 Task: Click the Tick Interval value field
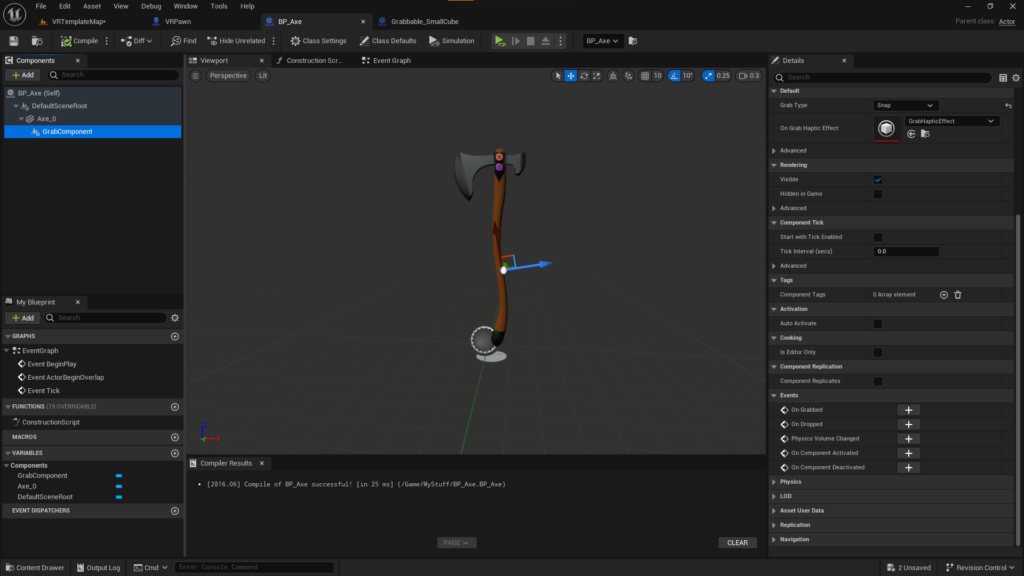[x=905, y=252]
